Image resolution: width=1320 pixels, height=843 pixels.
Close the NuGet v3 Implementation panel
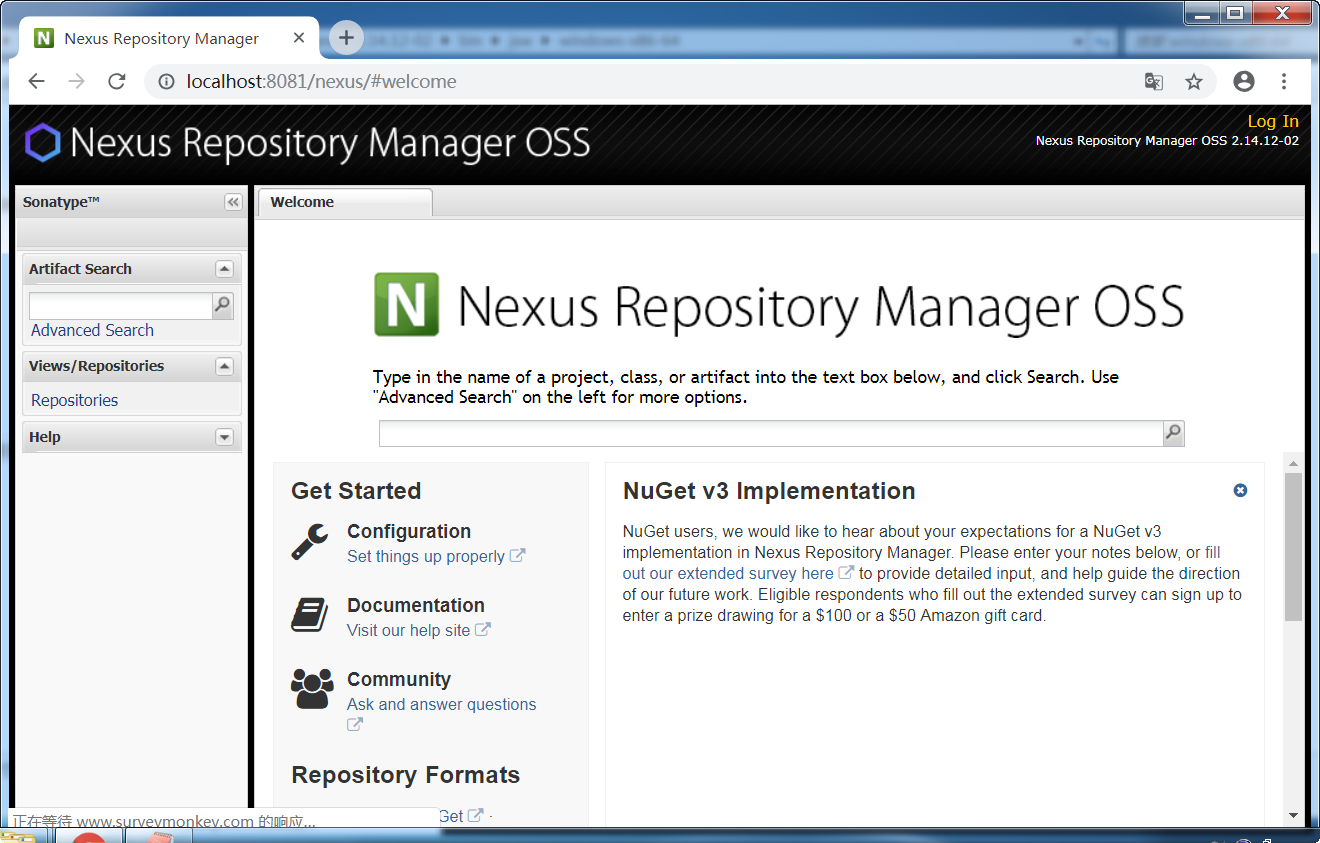(x=1240, y=490)
